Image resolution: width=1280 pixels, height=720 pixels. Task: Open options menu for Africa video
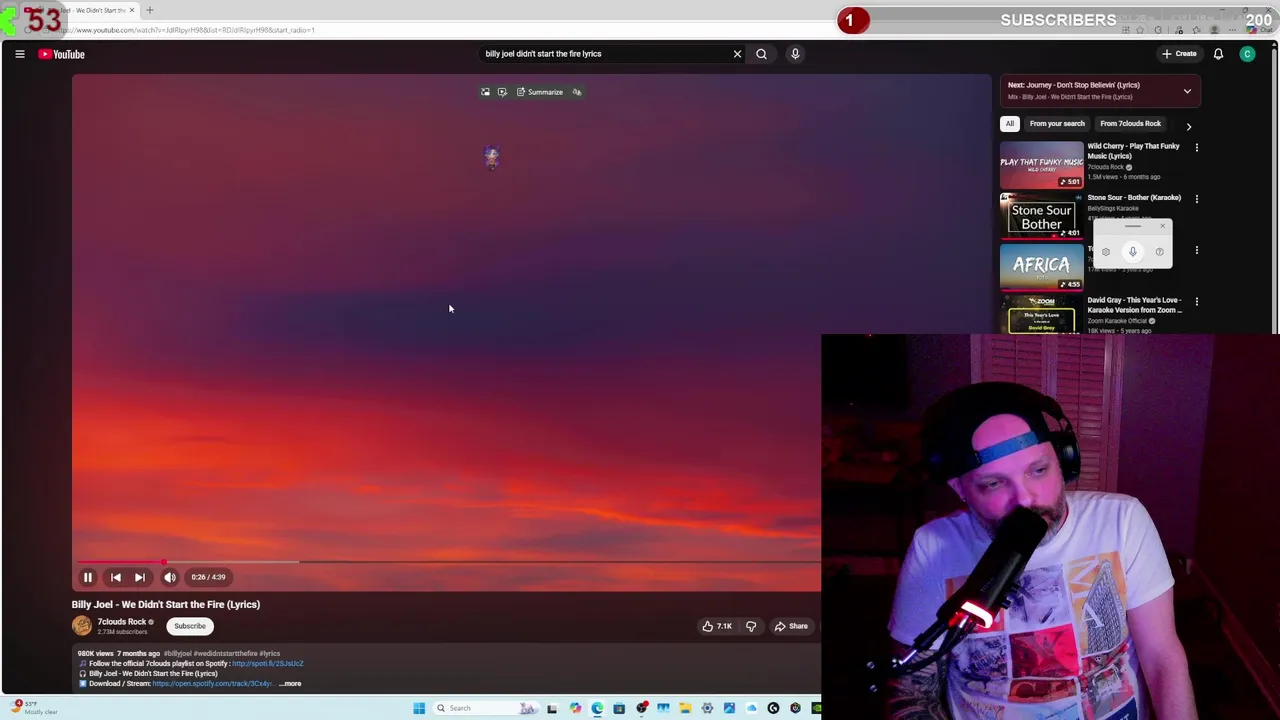click(x=1196, y=250)
